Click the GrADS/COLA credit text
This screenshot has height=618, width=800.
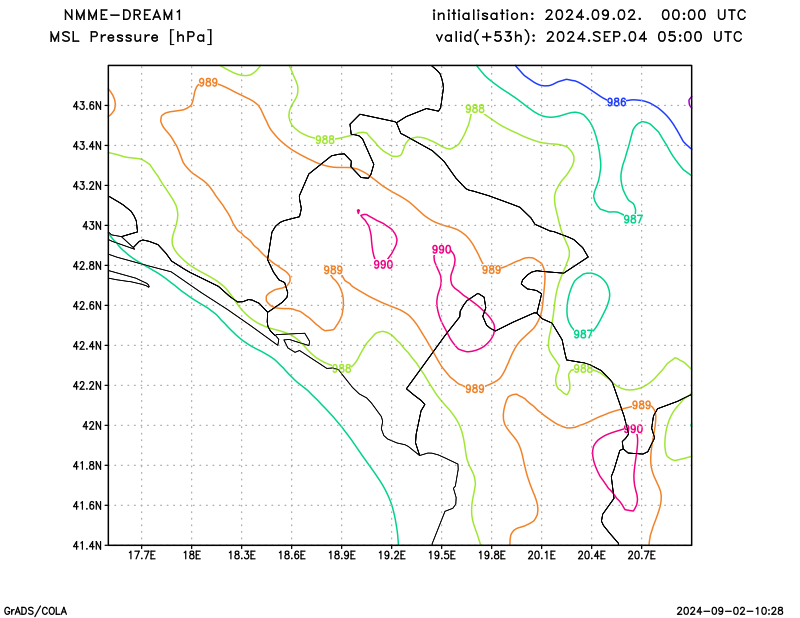coord(35,611)
